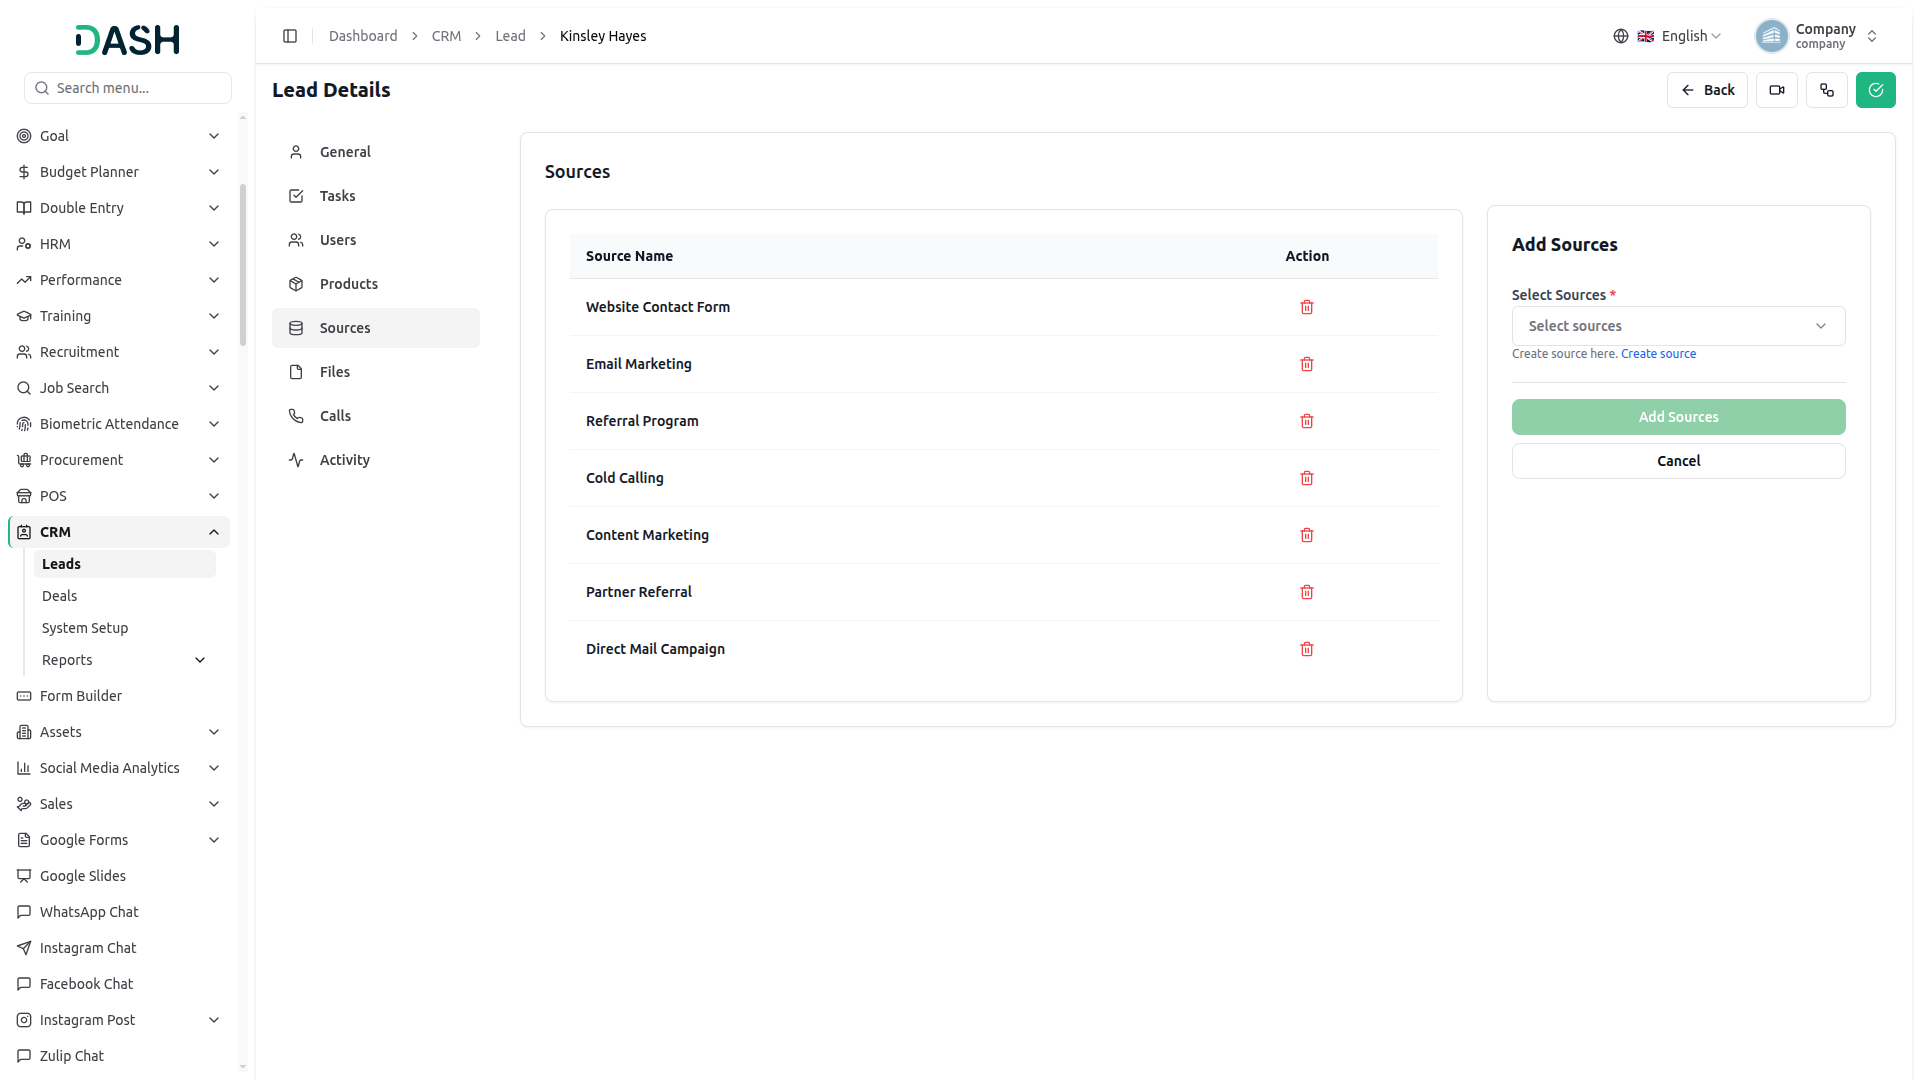Click the green check-circle button
Screen dimensions: 1920x1080
coord(1876,90)
